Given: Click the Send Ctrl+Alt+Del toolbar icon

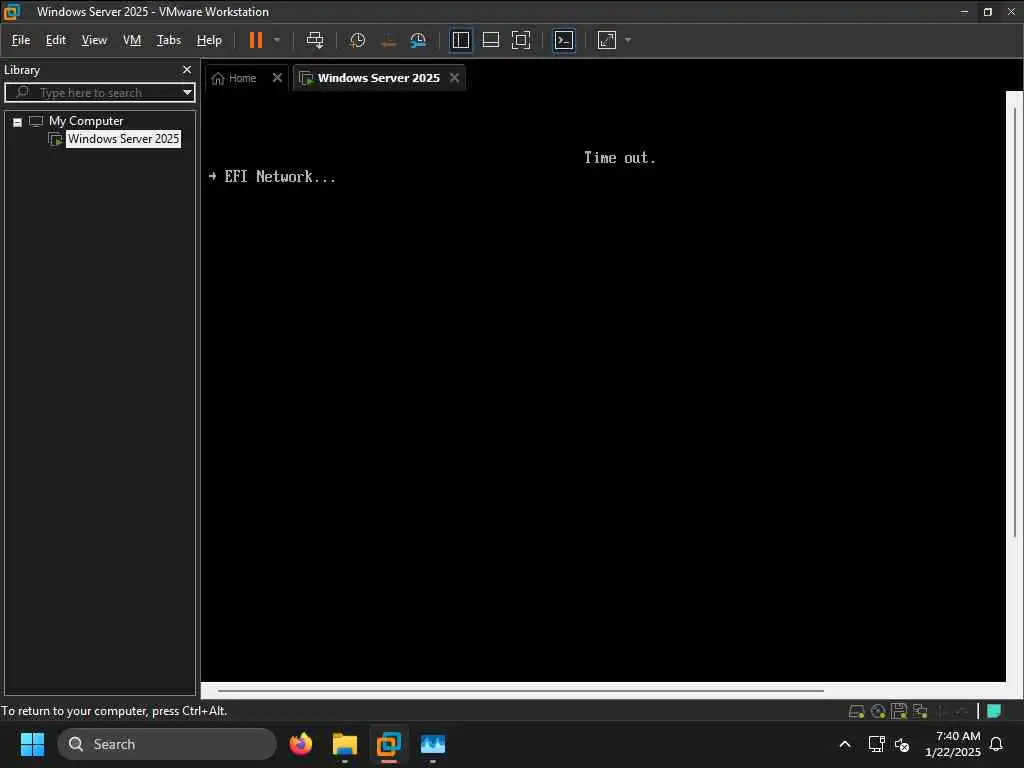Looking at the screenshot, I should click(315, 40).
